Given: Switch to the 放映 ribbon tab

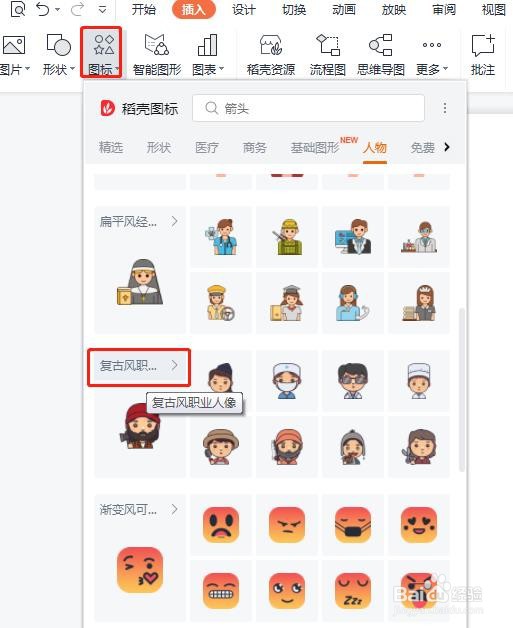Looking at the screenshot, I should click(x=394, y=9).
